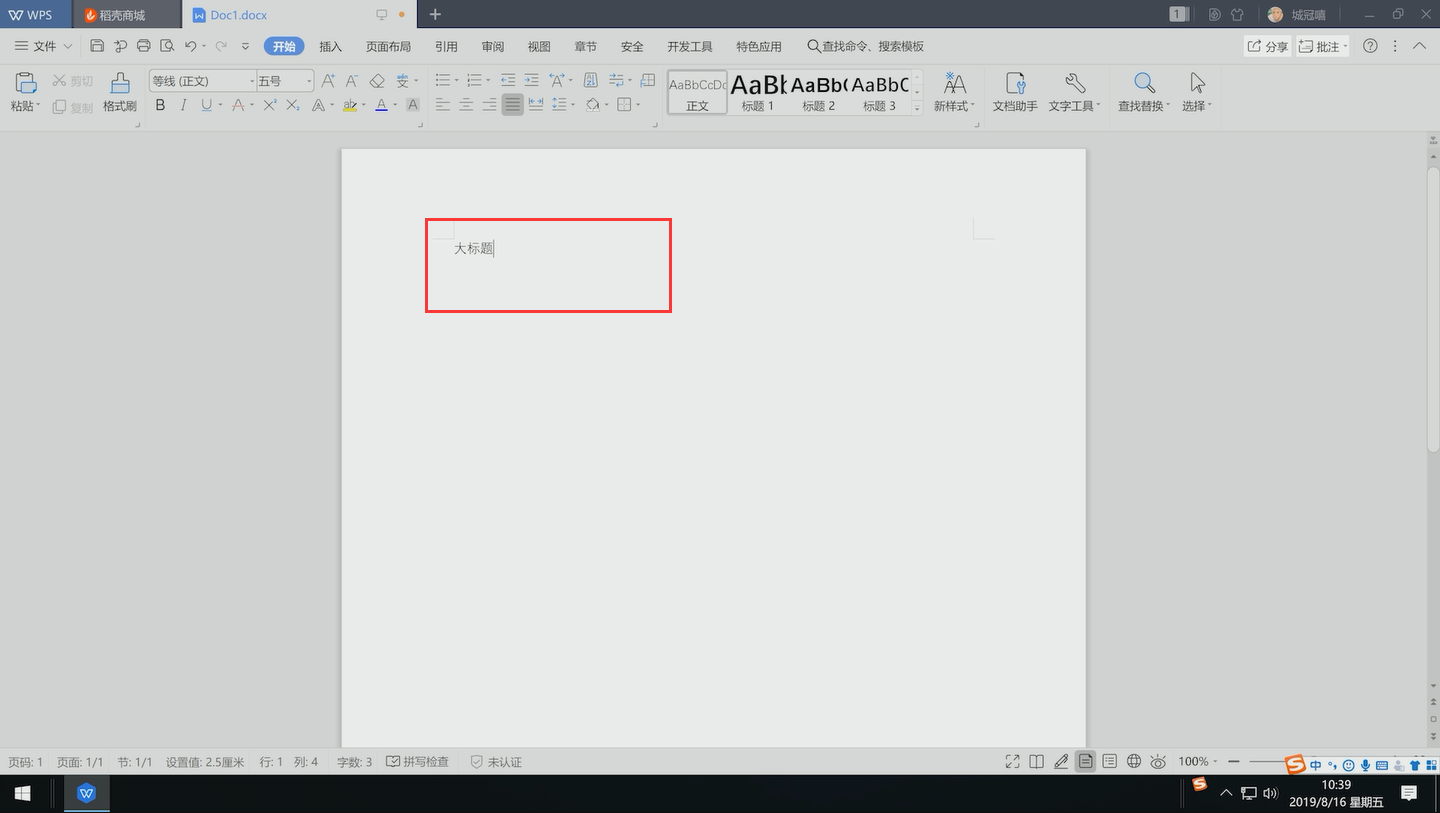This screenshot has width=1440, height=813.
Task: Click the Print icon in quick toolbar
Action: (144, 46)
